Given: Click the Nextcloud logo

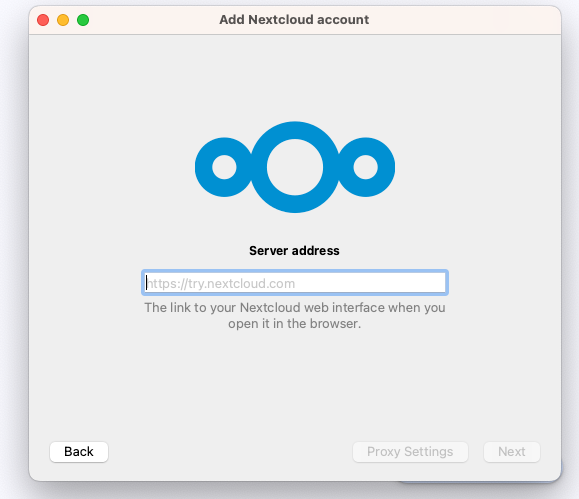Looking at the screenshot, I should click(x=295, y=167).
